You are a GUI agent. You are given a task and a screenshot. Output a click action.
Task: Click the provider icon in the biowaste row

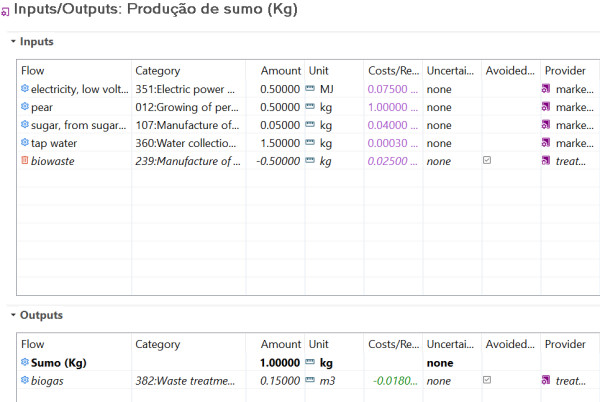pyautogui.click(x=546, y=161)
